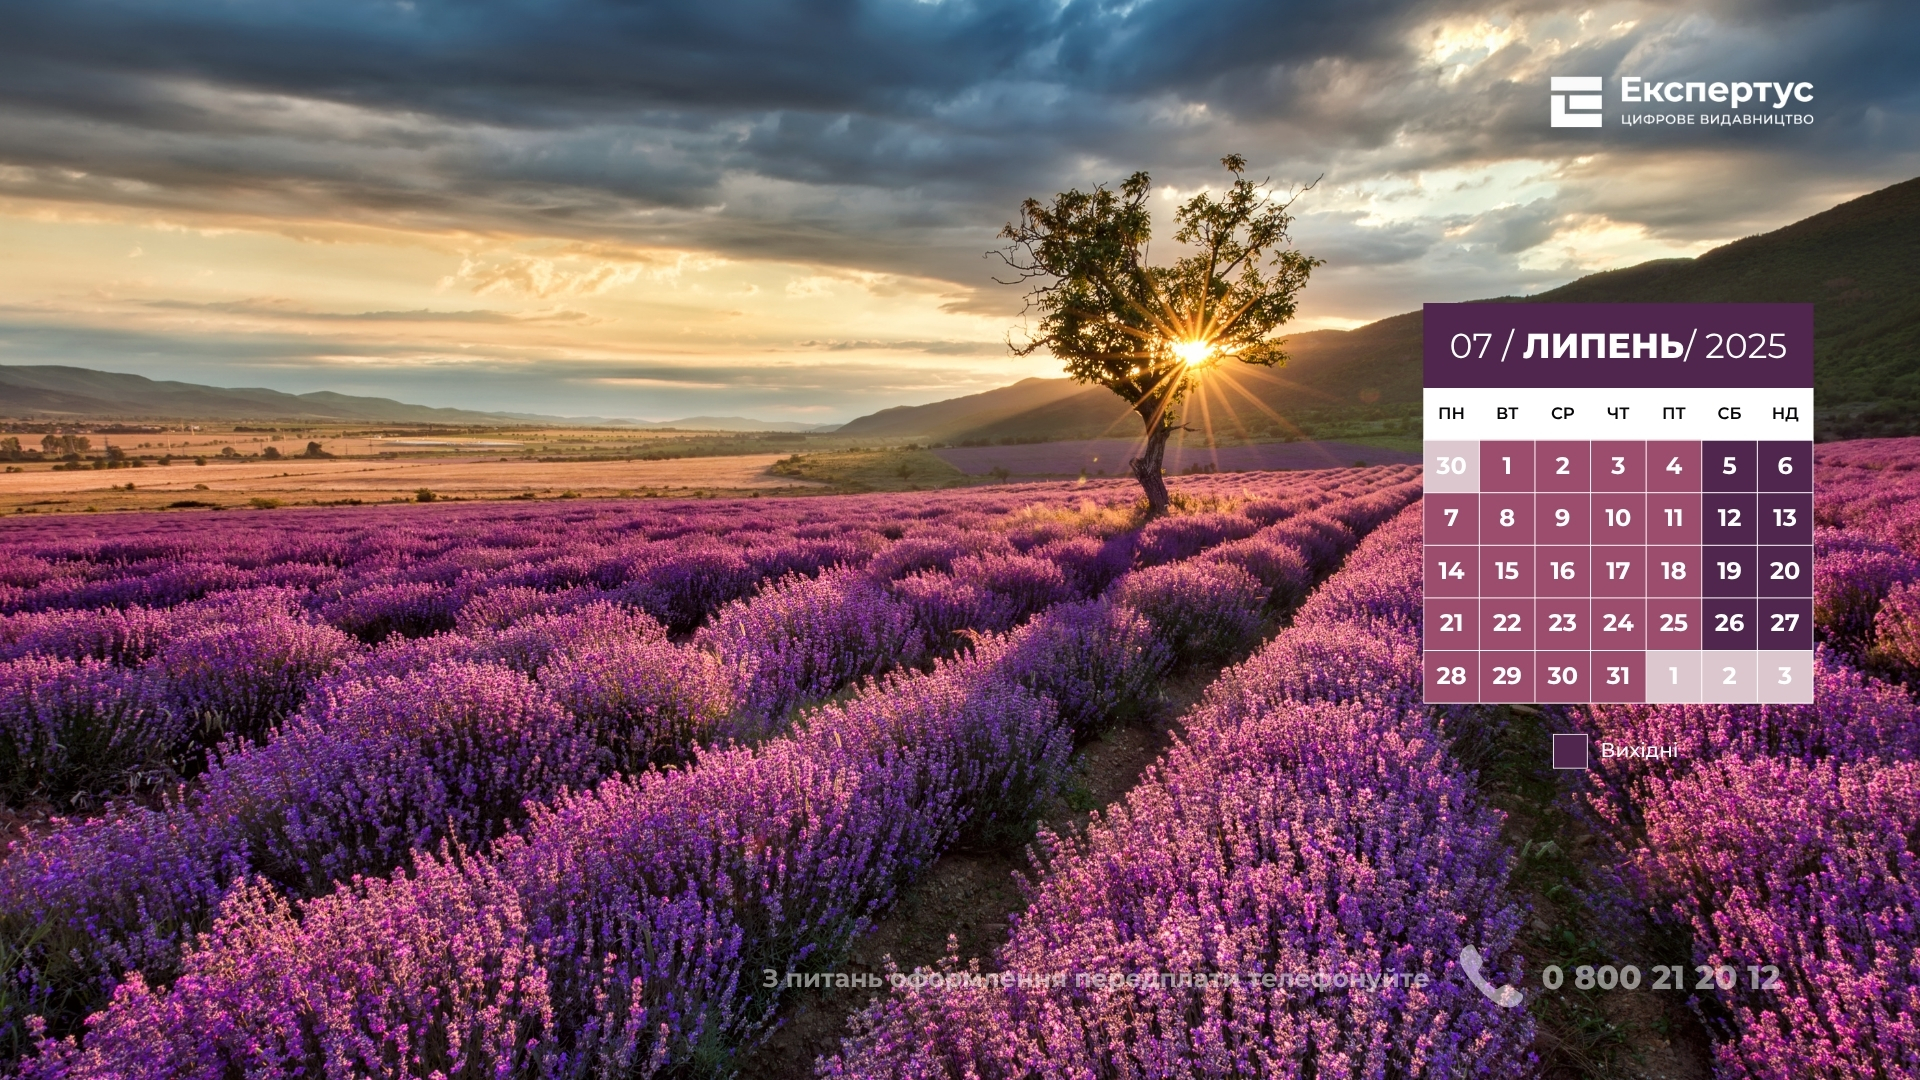1920x1080 pixels.
Task: Click the 'НД' weekday header
Action: tap(1785, 413)
